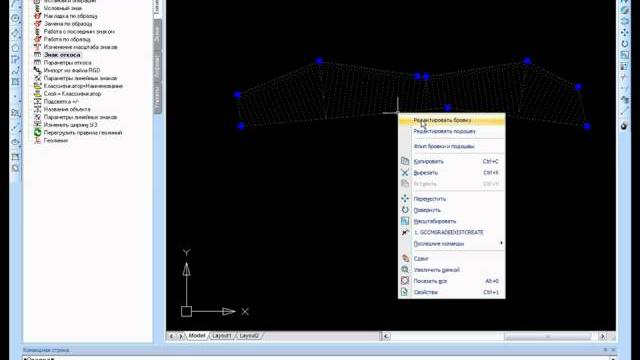Screen dimensions: 640x360
Task: Open Свойства (Ctrl+1) properties entry
Action: 451,292
